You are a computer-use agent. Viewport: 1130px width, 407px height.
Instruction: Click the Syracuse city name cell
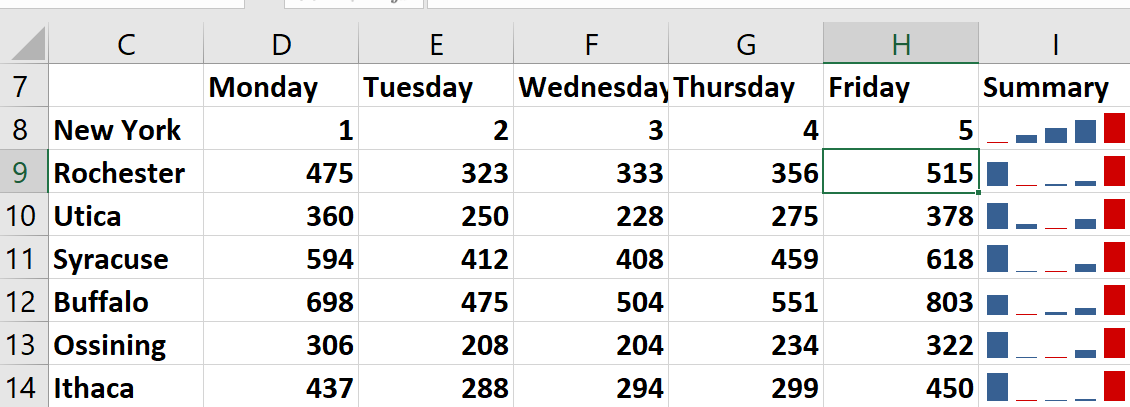(x=126, y=259)
